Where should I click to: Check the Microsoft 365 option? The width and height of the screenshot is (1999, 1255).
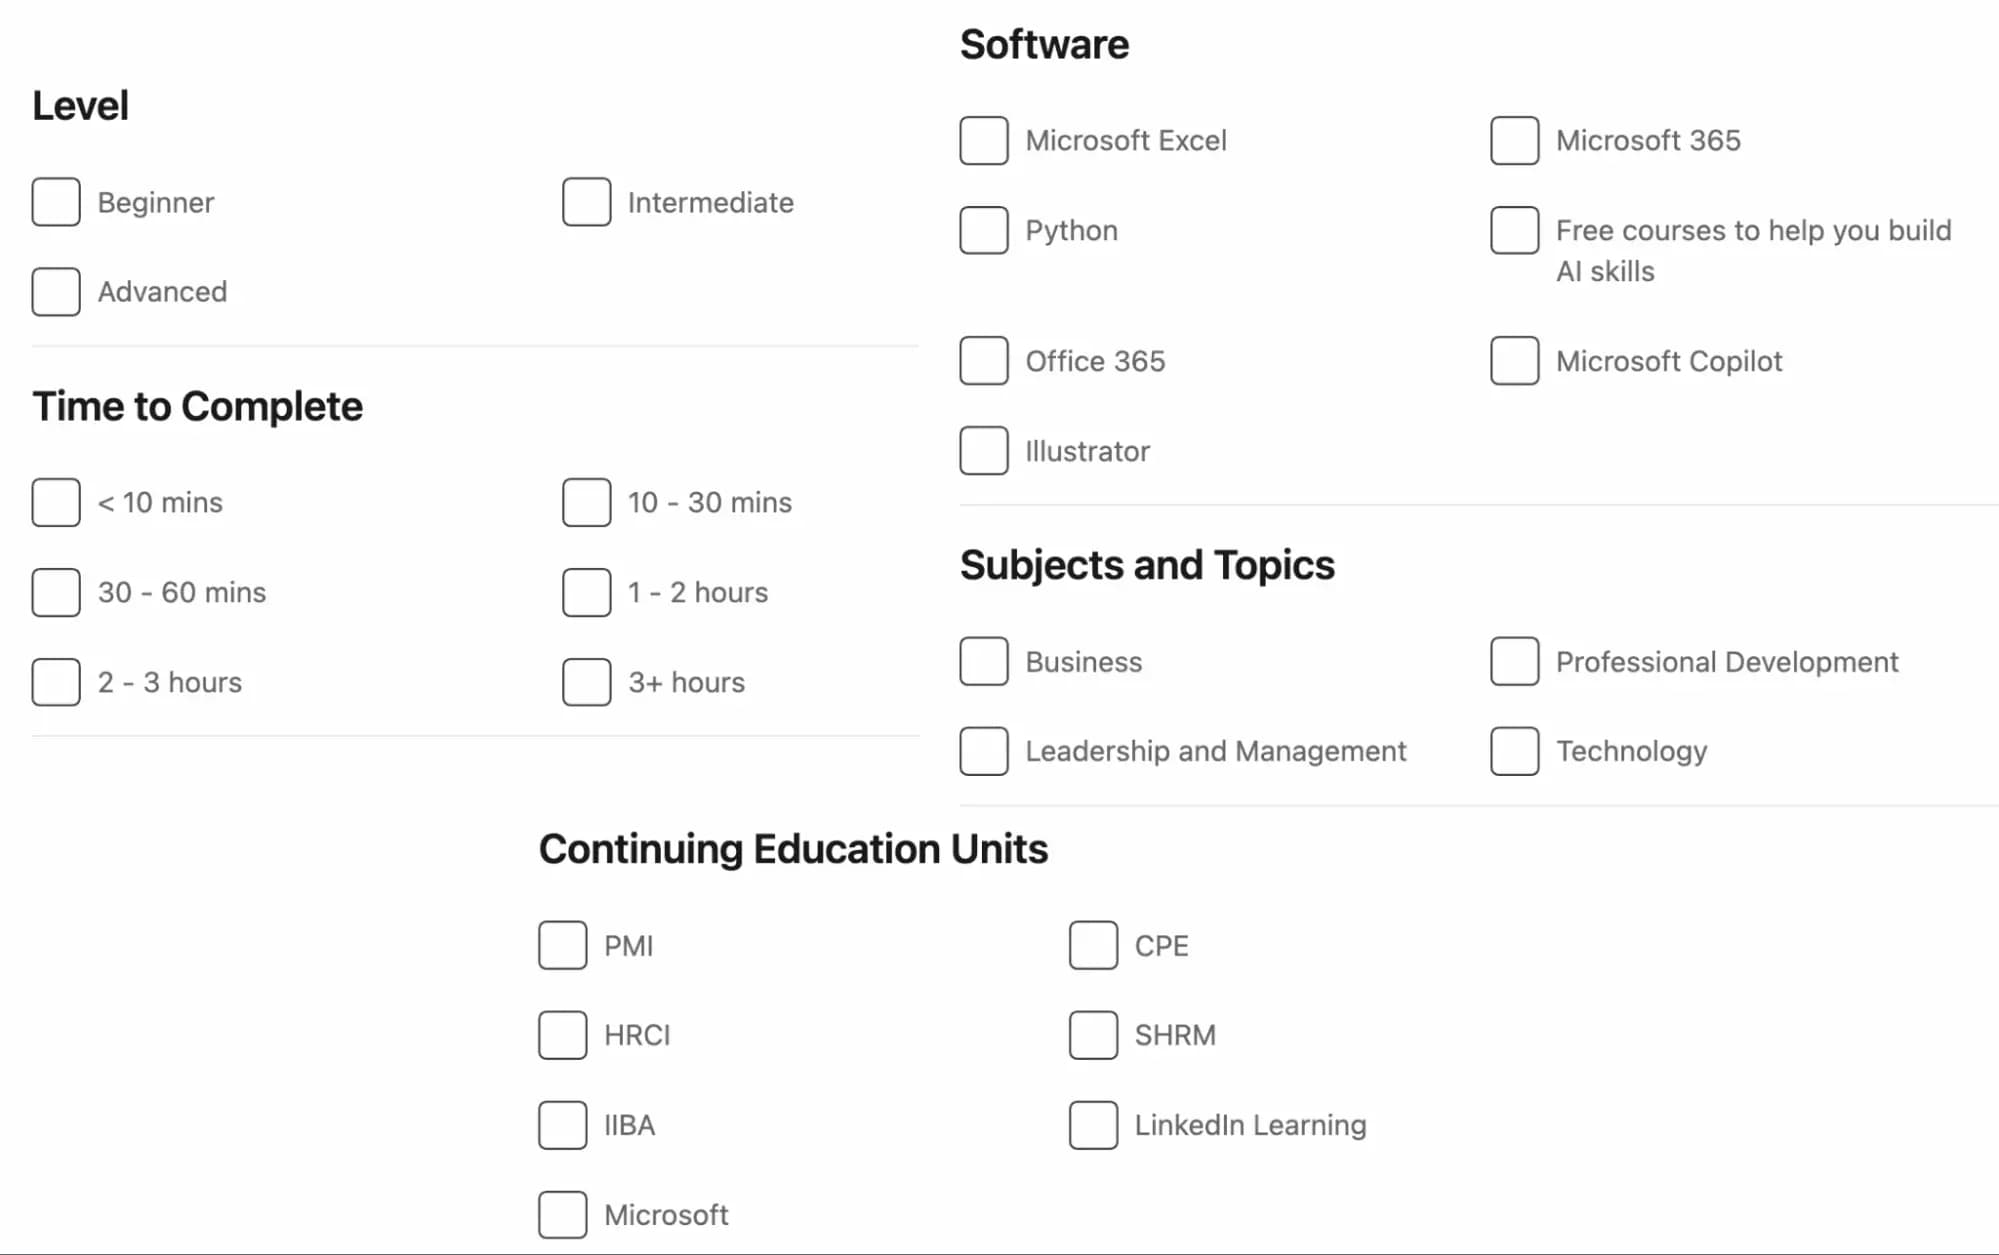pos(1513,141)
